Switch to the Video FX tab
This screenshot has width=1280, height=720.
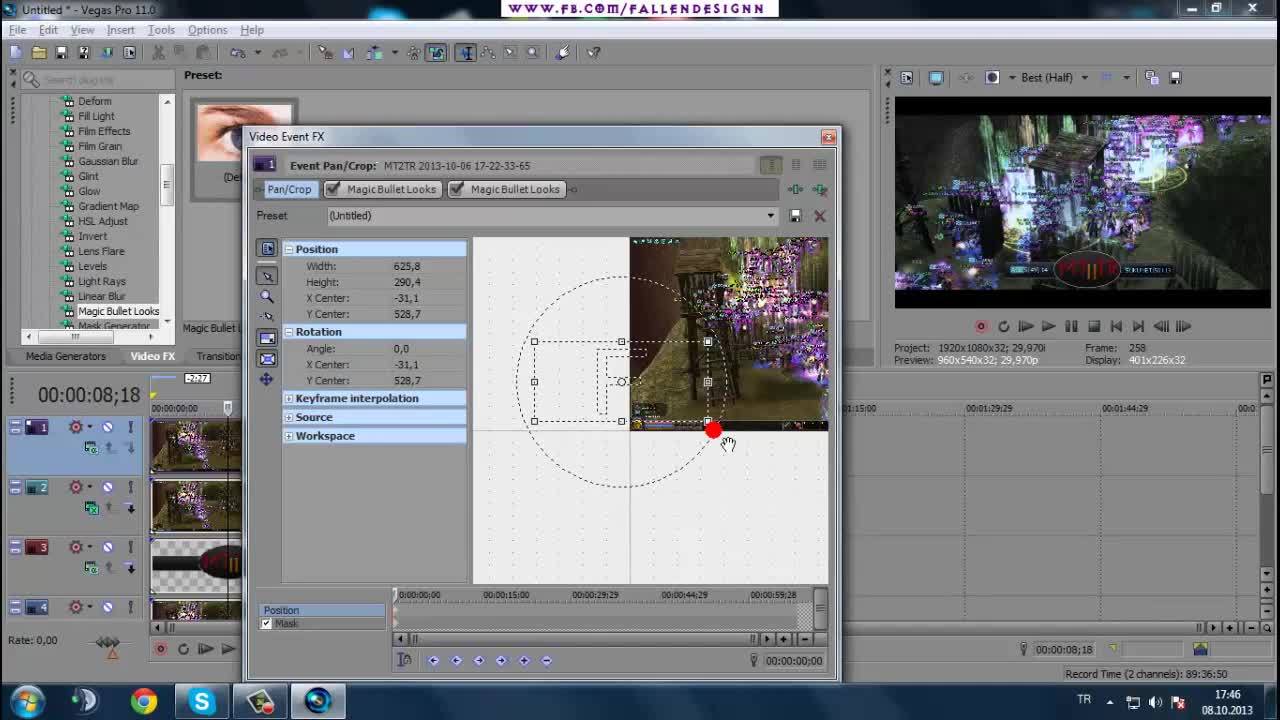click(x=152, y=356)
